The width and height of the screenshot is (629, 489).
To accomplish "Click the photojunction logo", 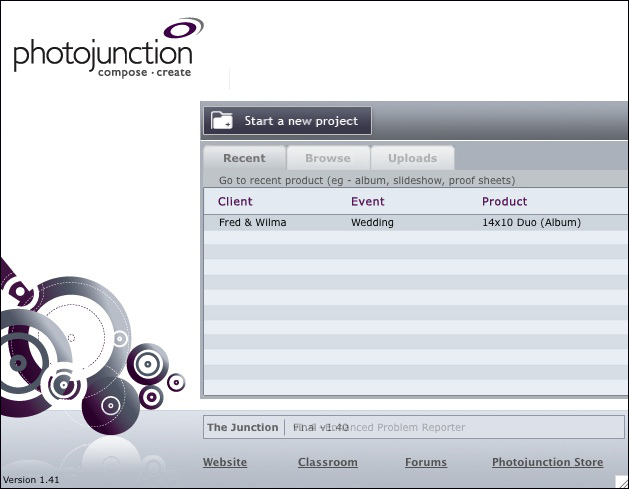I will pyautogui.click(x=108, y=48).
